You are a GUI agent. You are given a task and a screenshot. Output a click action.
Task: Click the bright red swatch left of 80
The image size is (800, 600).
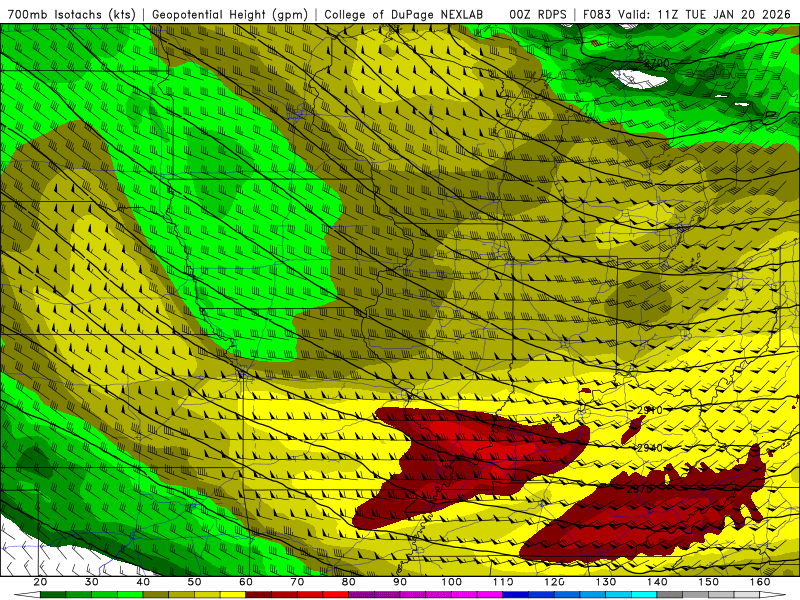click(x=336, y=595)
